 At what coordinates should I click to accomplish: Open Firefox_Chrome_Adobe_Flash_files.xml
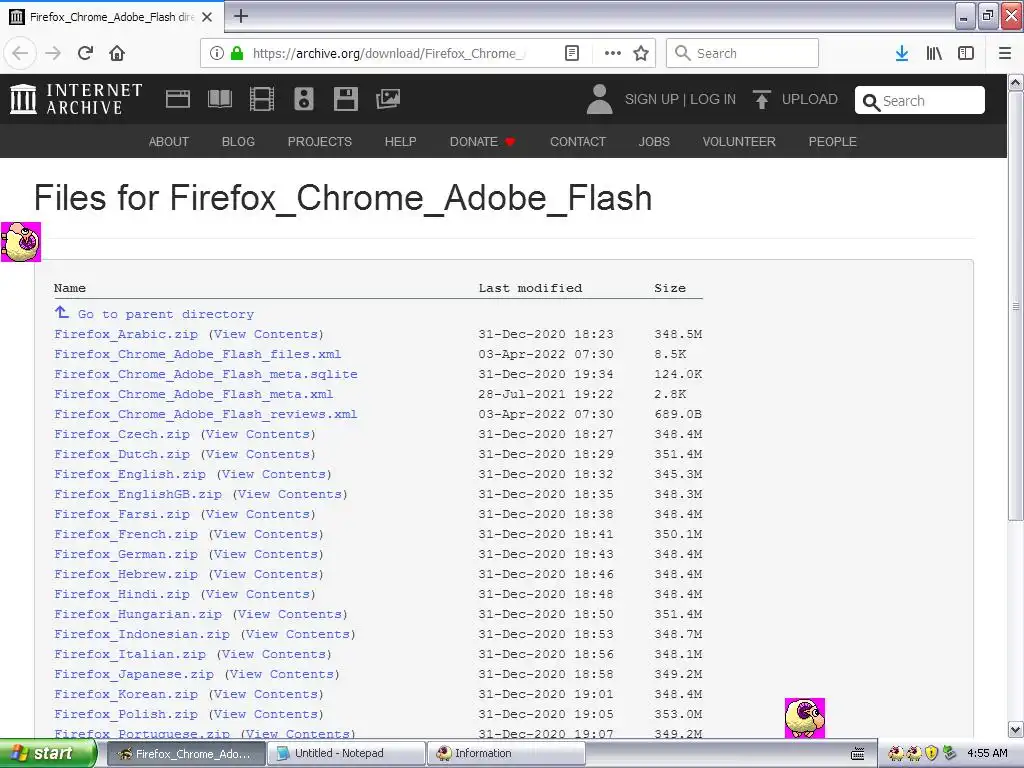coord(197,355)
